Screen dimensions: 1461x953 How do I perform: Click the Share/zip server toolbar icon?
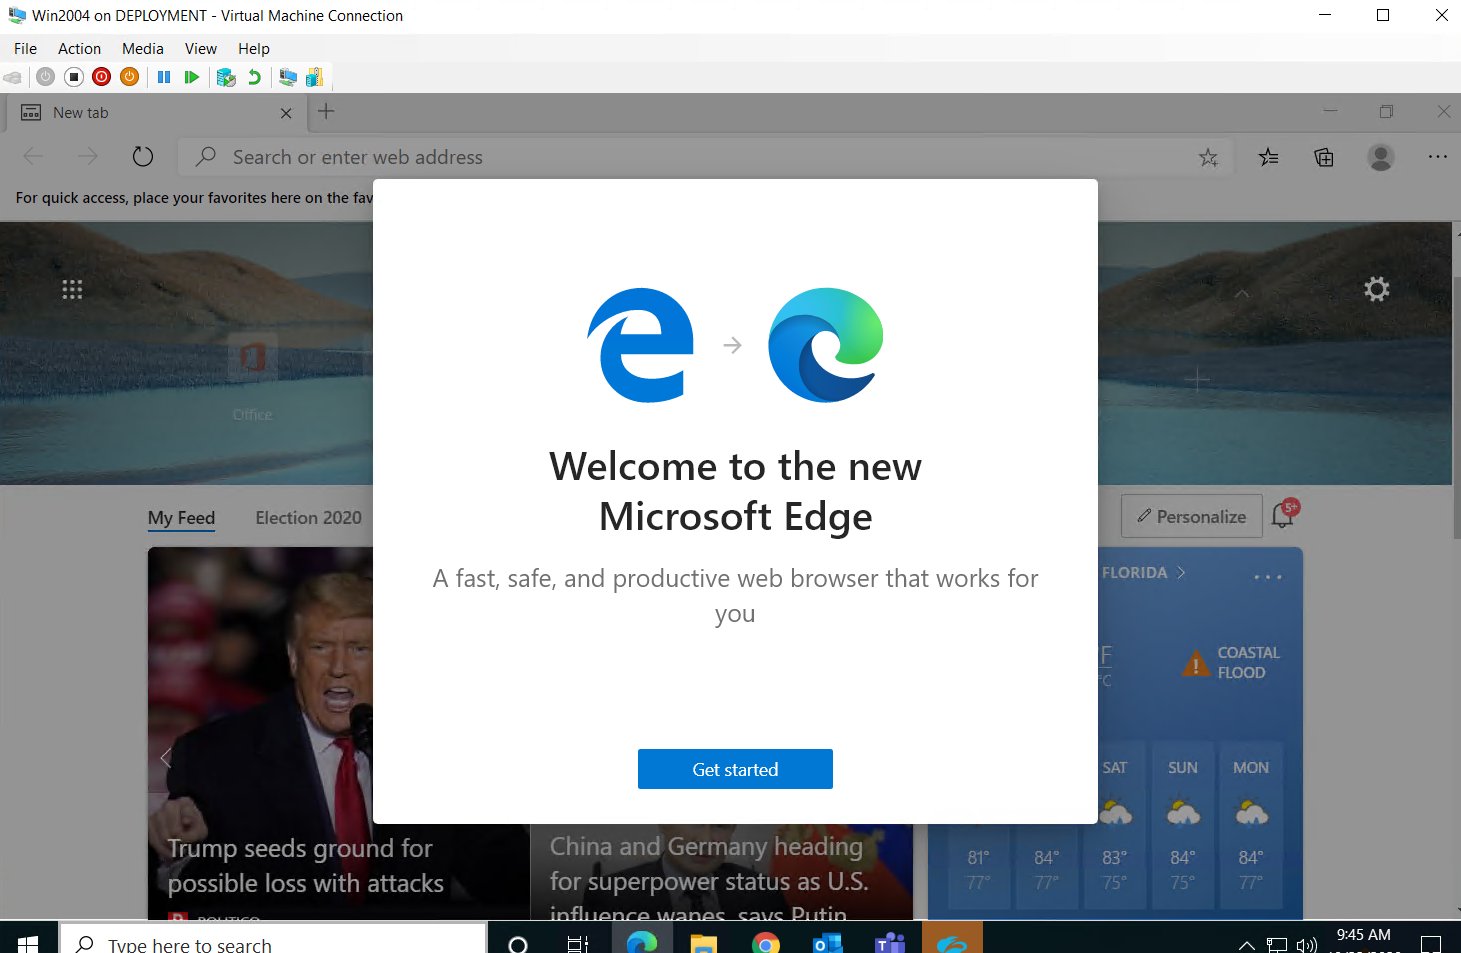[314, 77]
